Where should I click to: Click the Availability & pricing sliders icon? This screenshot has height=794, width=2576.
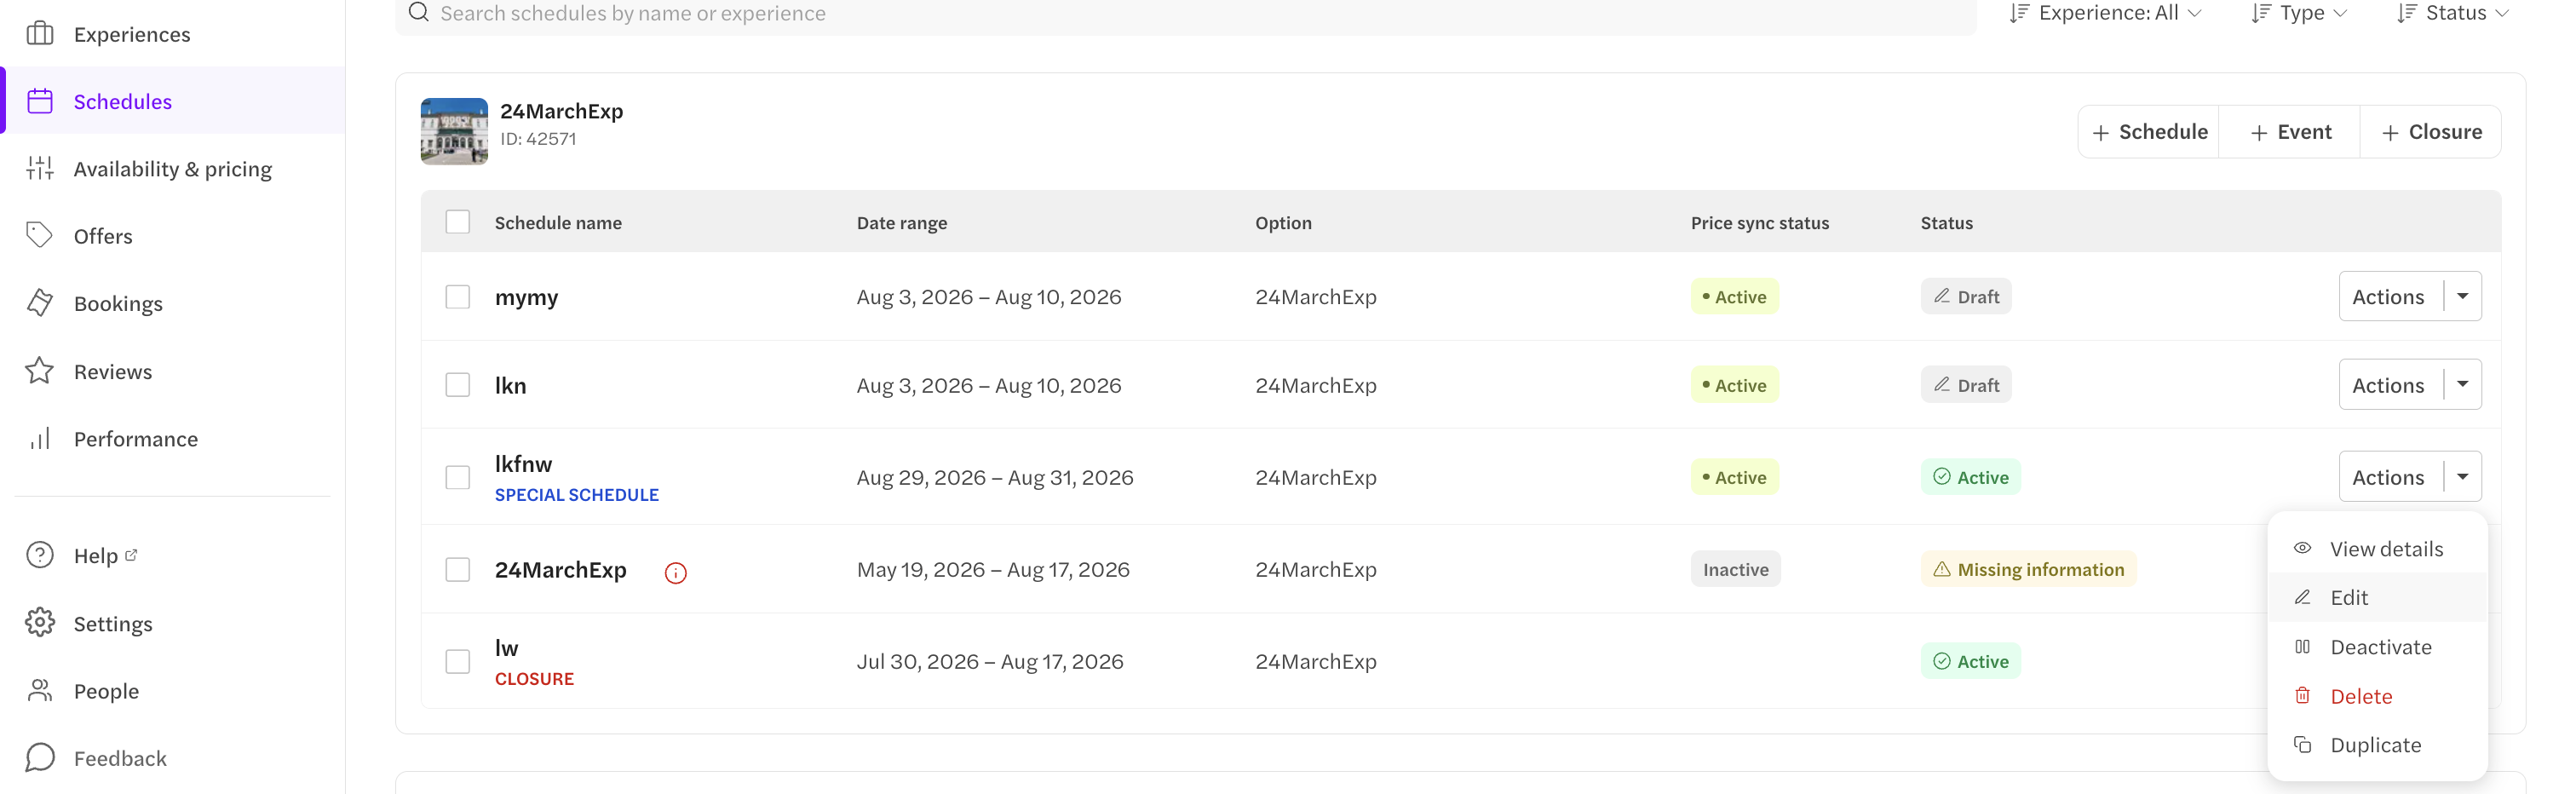[40, 168]
